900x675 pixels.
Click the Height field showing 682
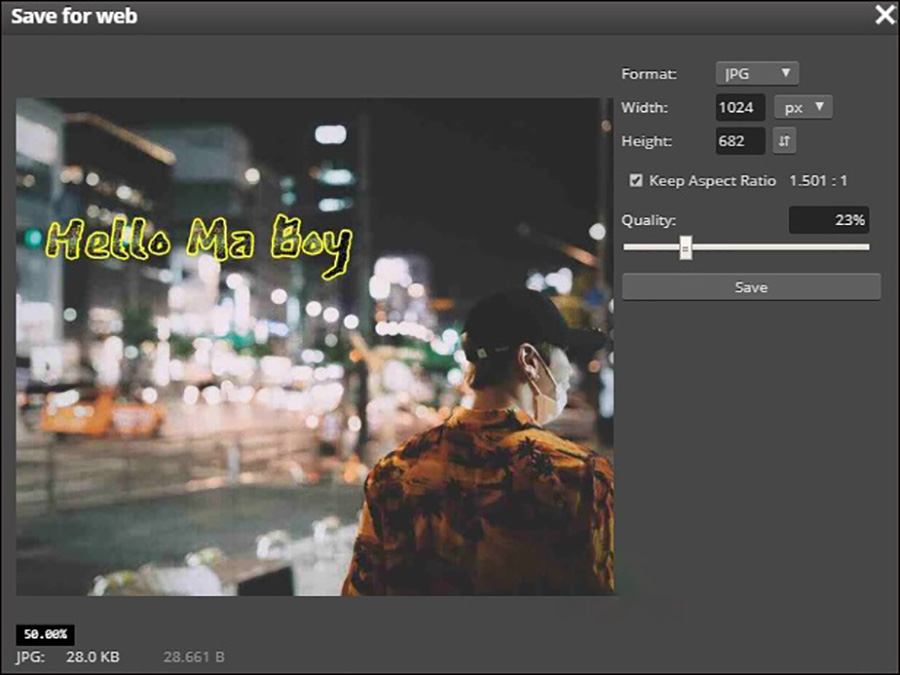pos(740,141)
